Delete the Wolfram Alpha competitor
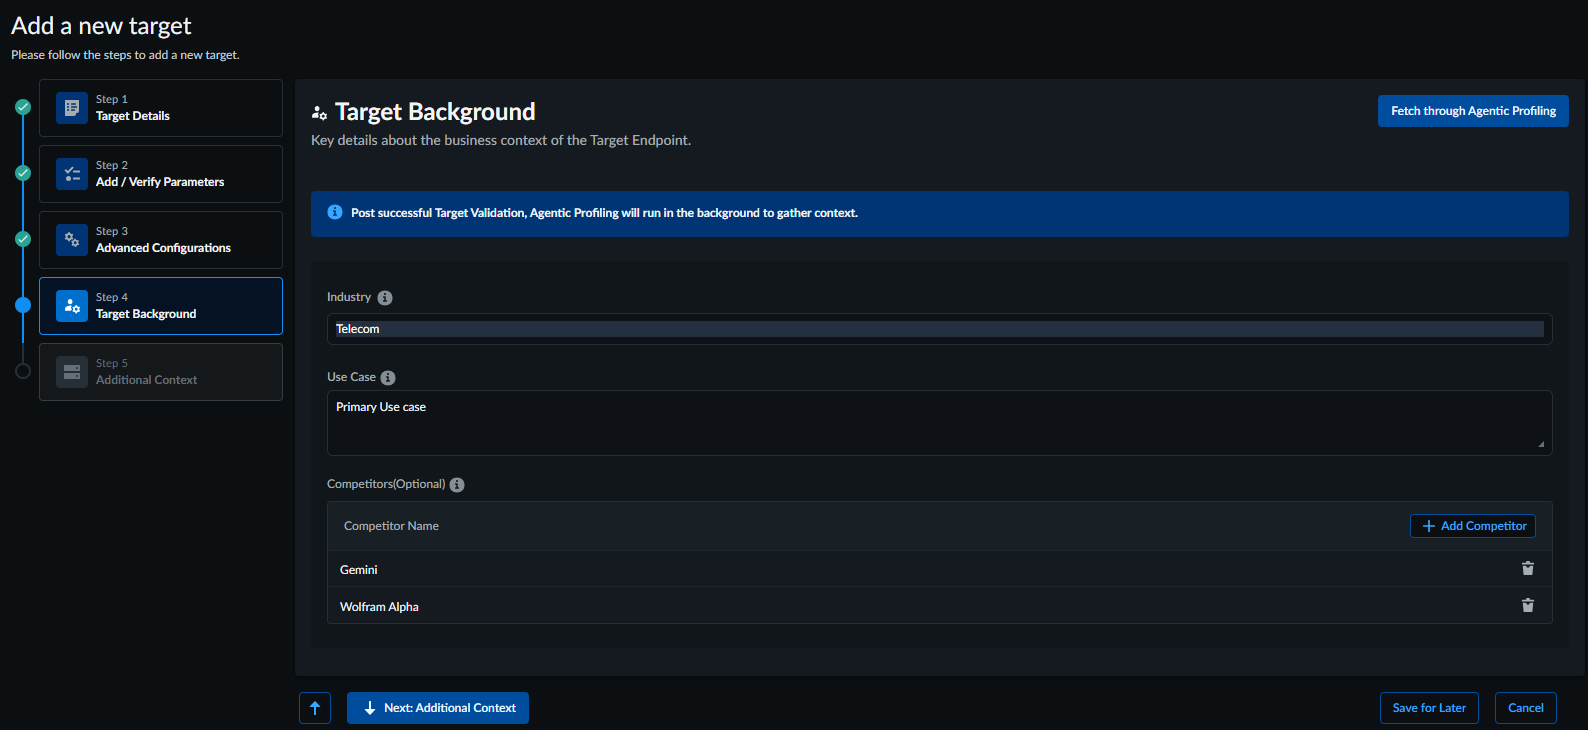 point(1527,606)
